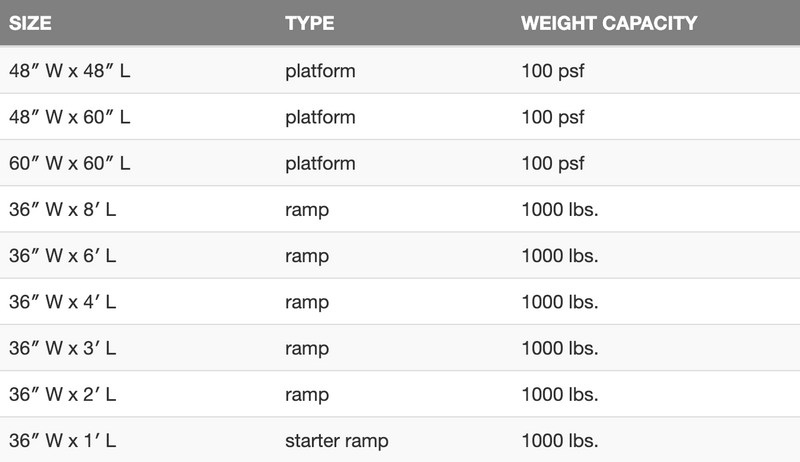Click ramp type in the 8′ L row
This screenshot has height=462, width=800.
point(305,209)
